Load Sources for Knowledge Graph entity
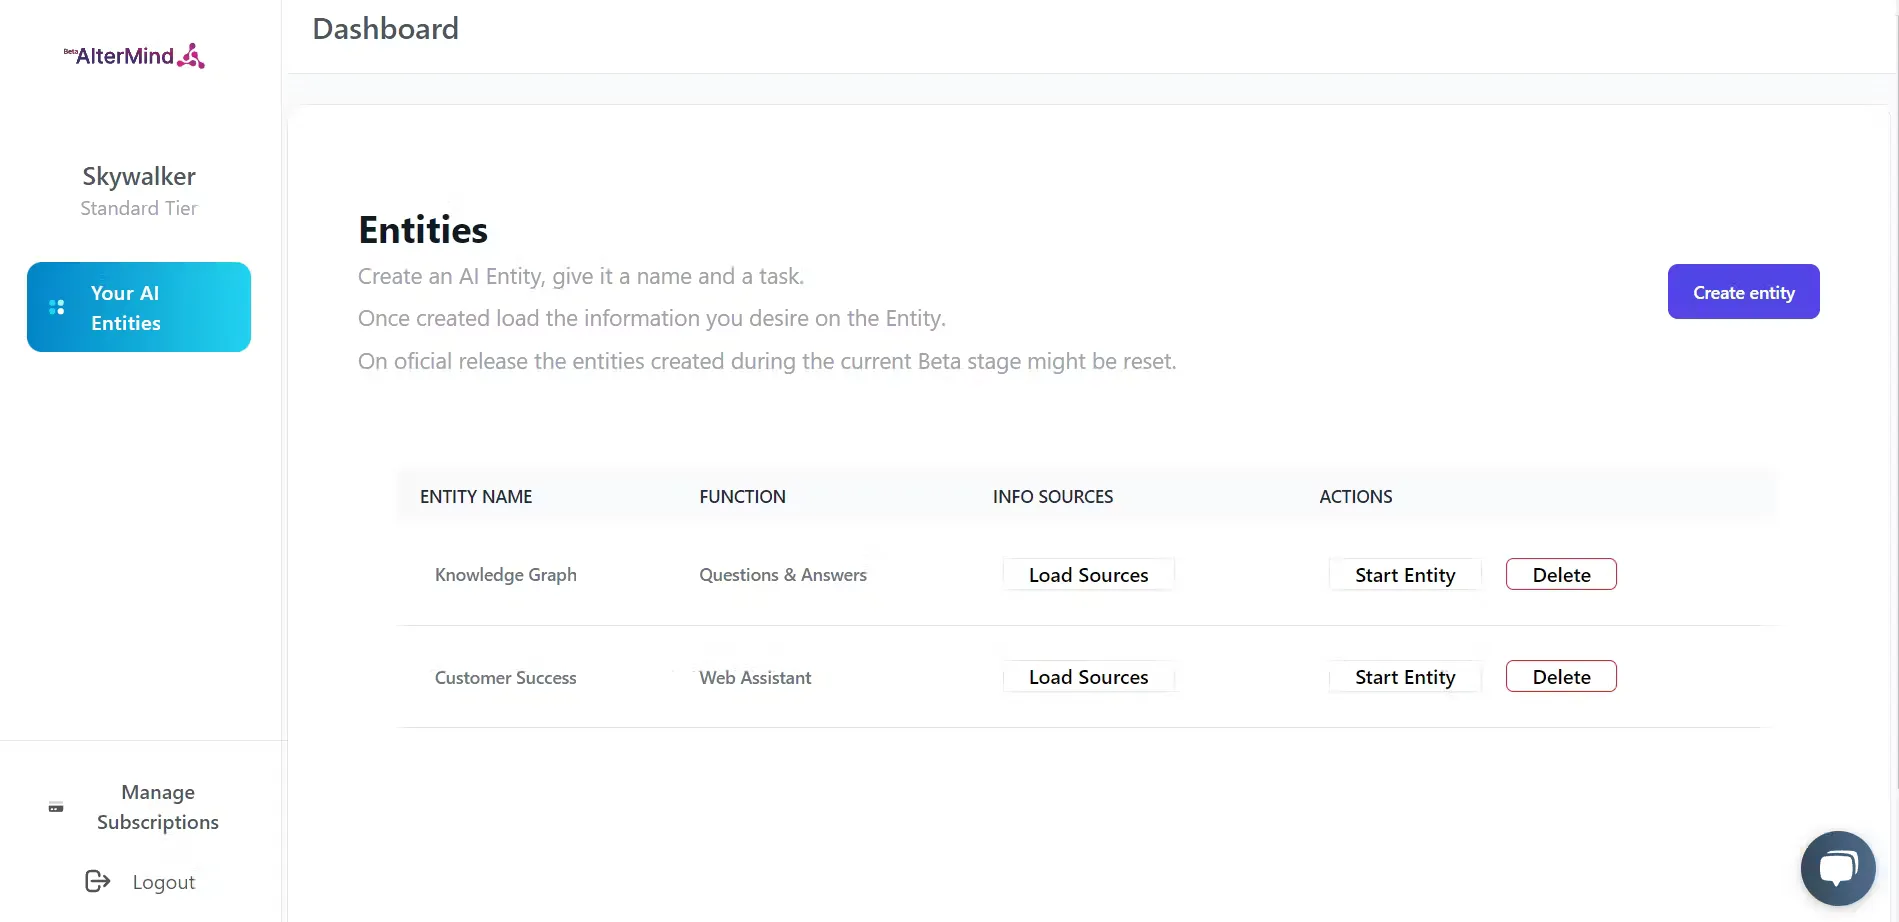 click(x=1088, y=574)
